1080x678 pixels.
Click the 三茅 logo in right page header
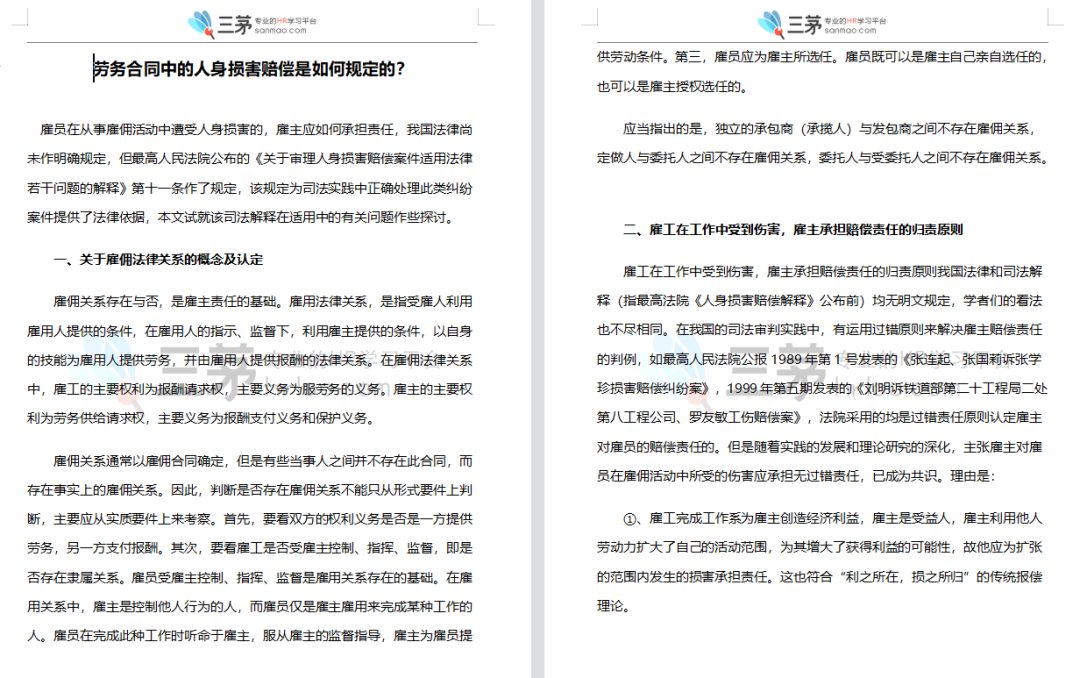[822, 24]
